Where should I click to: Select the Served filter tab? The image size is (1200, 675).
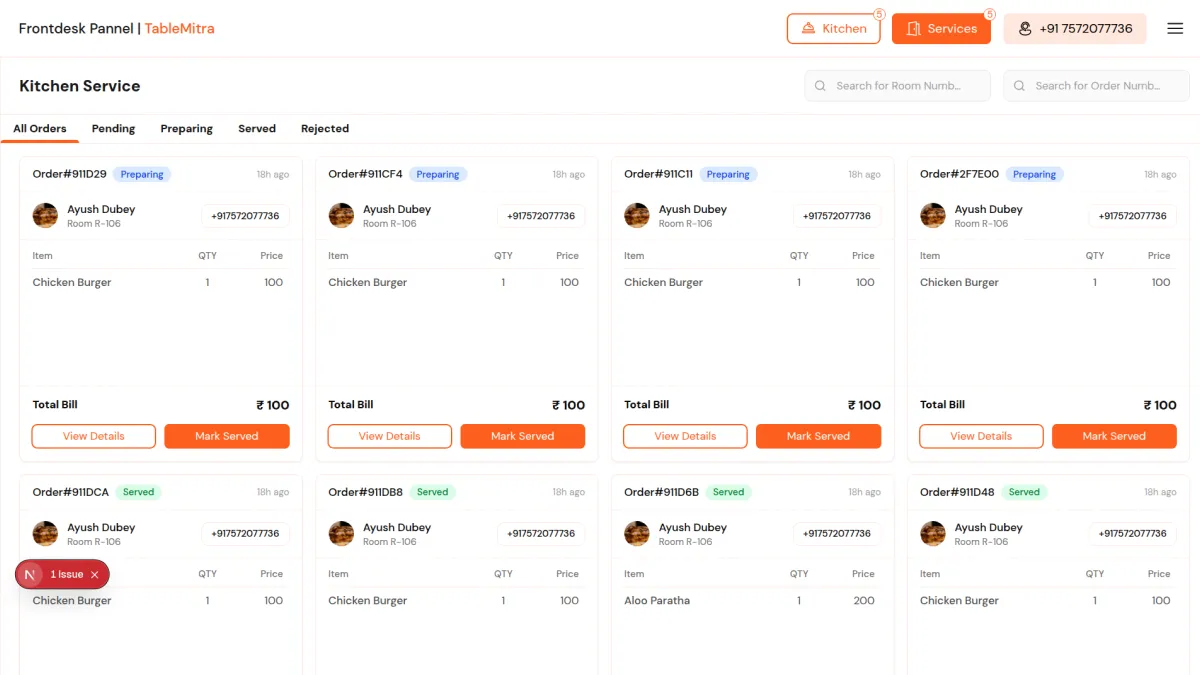256,128
